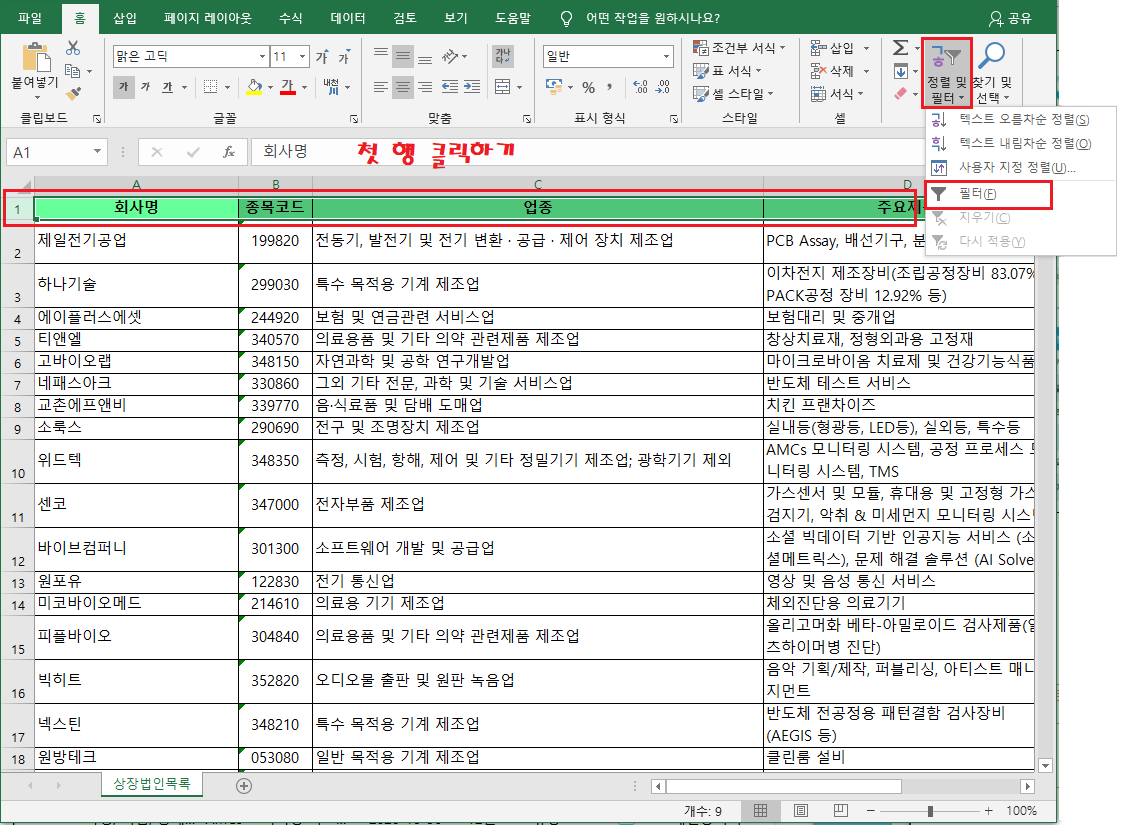This screenshot has height=825, width=1123.
Task: Click the increase indent icon
Action: (x=472, y=87)
